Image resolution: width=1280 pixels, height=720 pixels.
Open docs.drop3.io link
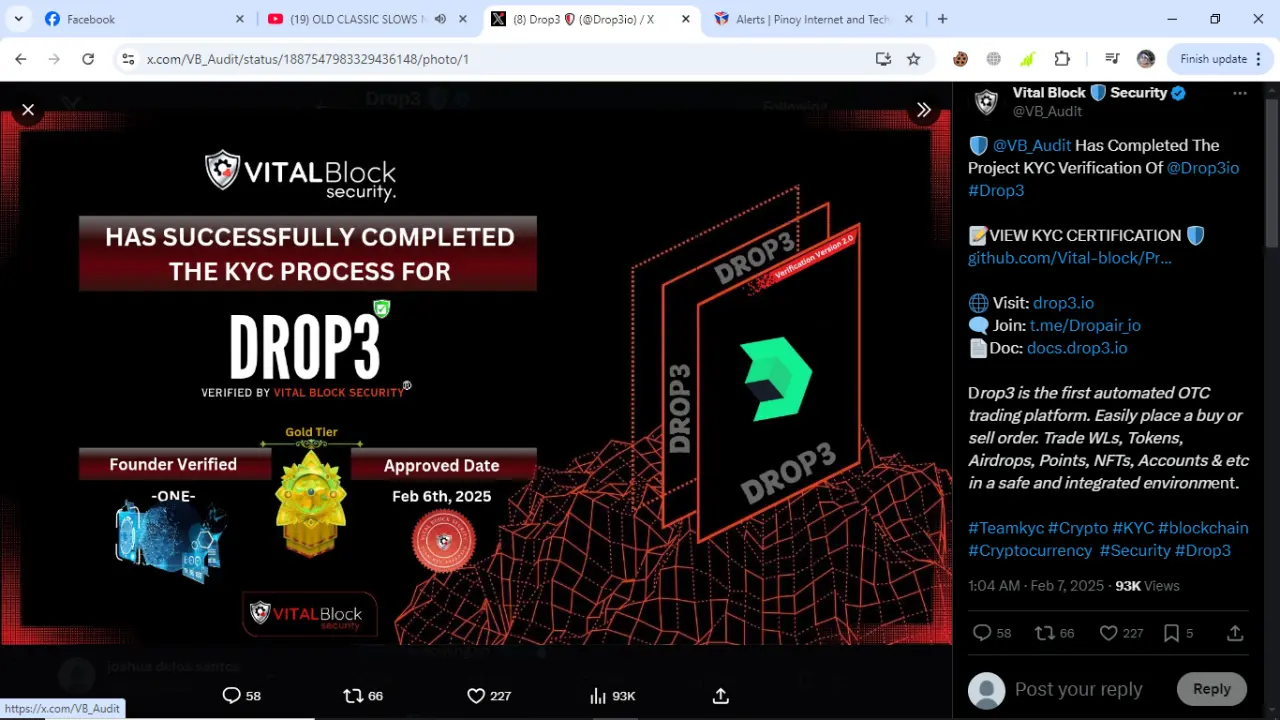coord(1077,348)
